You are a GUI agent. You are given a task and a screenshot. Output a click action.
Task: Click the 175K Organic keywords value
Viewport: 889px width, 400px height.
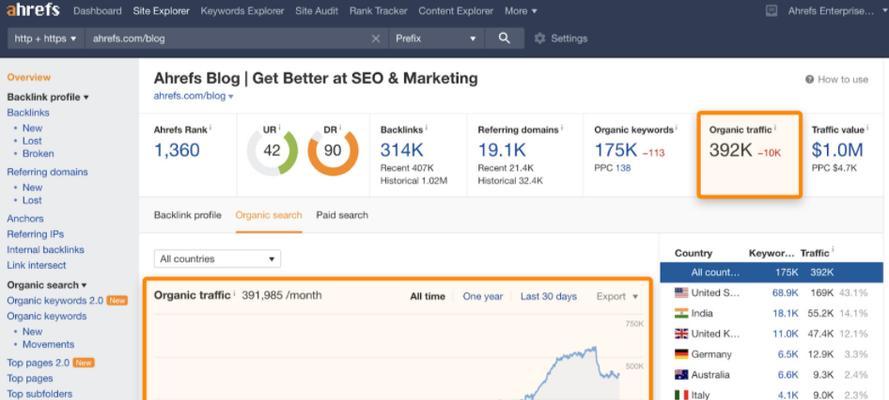coord(616,150)
